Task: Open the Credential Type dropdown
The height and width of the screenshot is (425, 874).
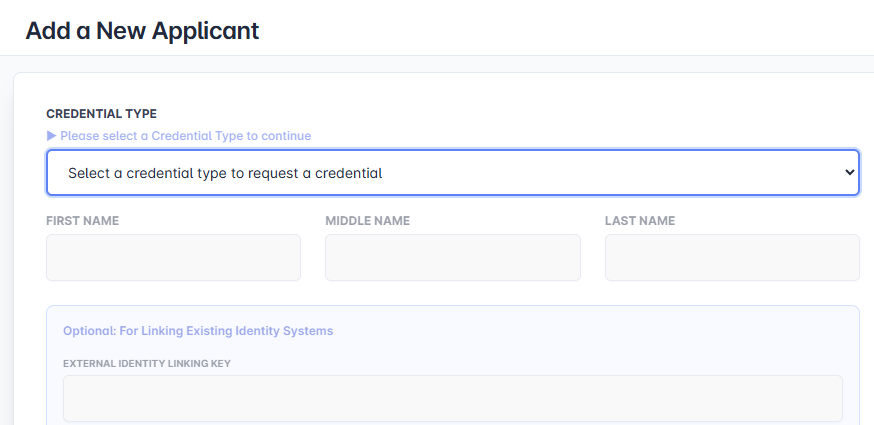Action: point(452,173)
